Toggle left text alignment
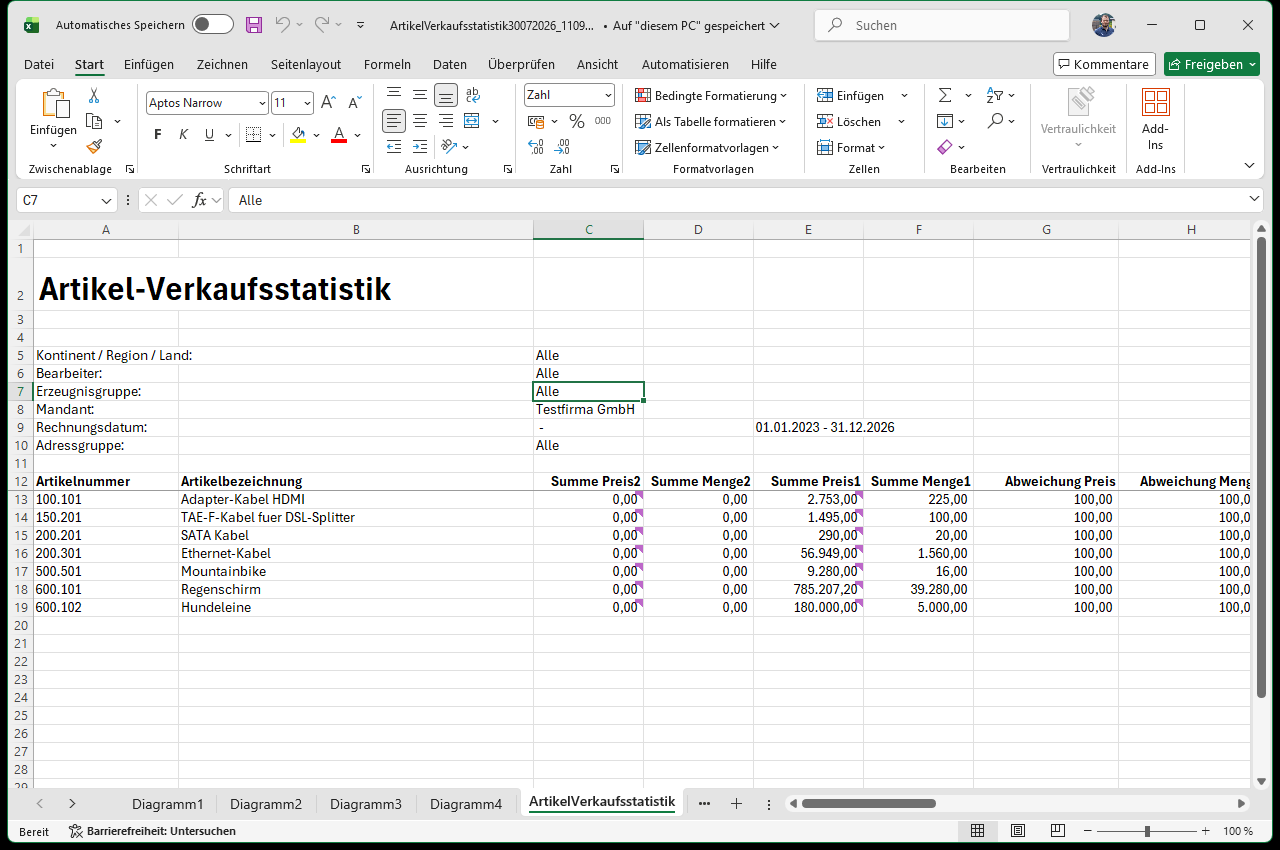 [394, 121]
